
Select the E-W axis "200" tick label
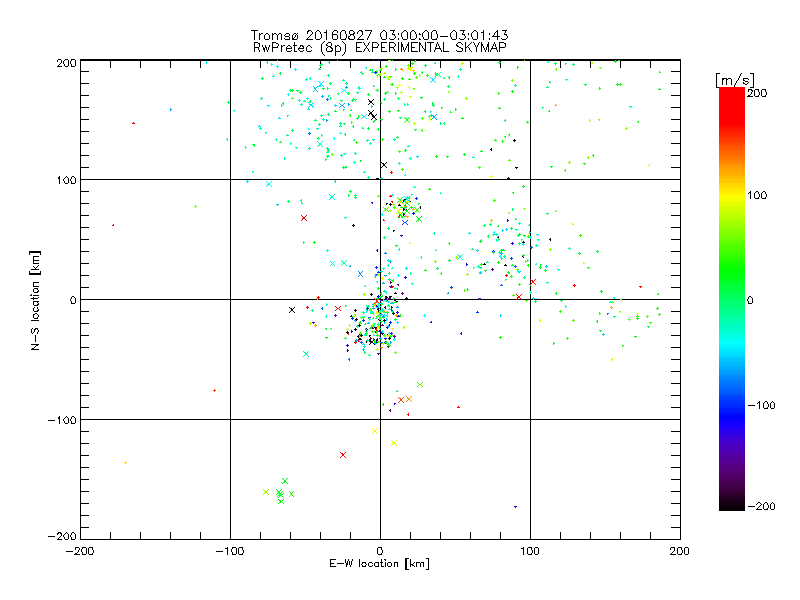point(680,551)
